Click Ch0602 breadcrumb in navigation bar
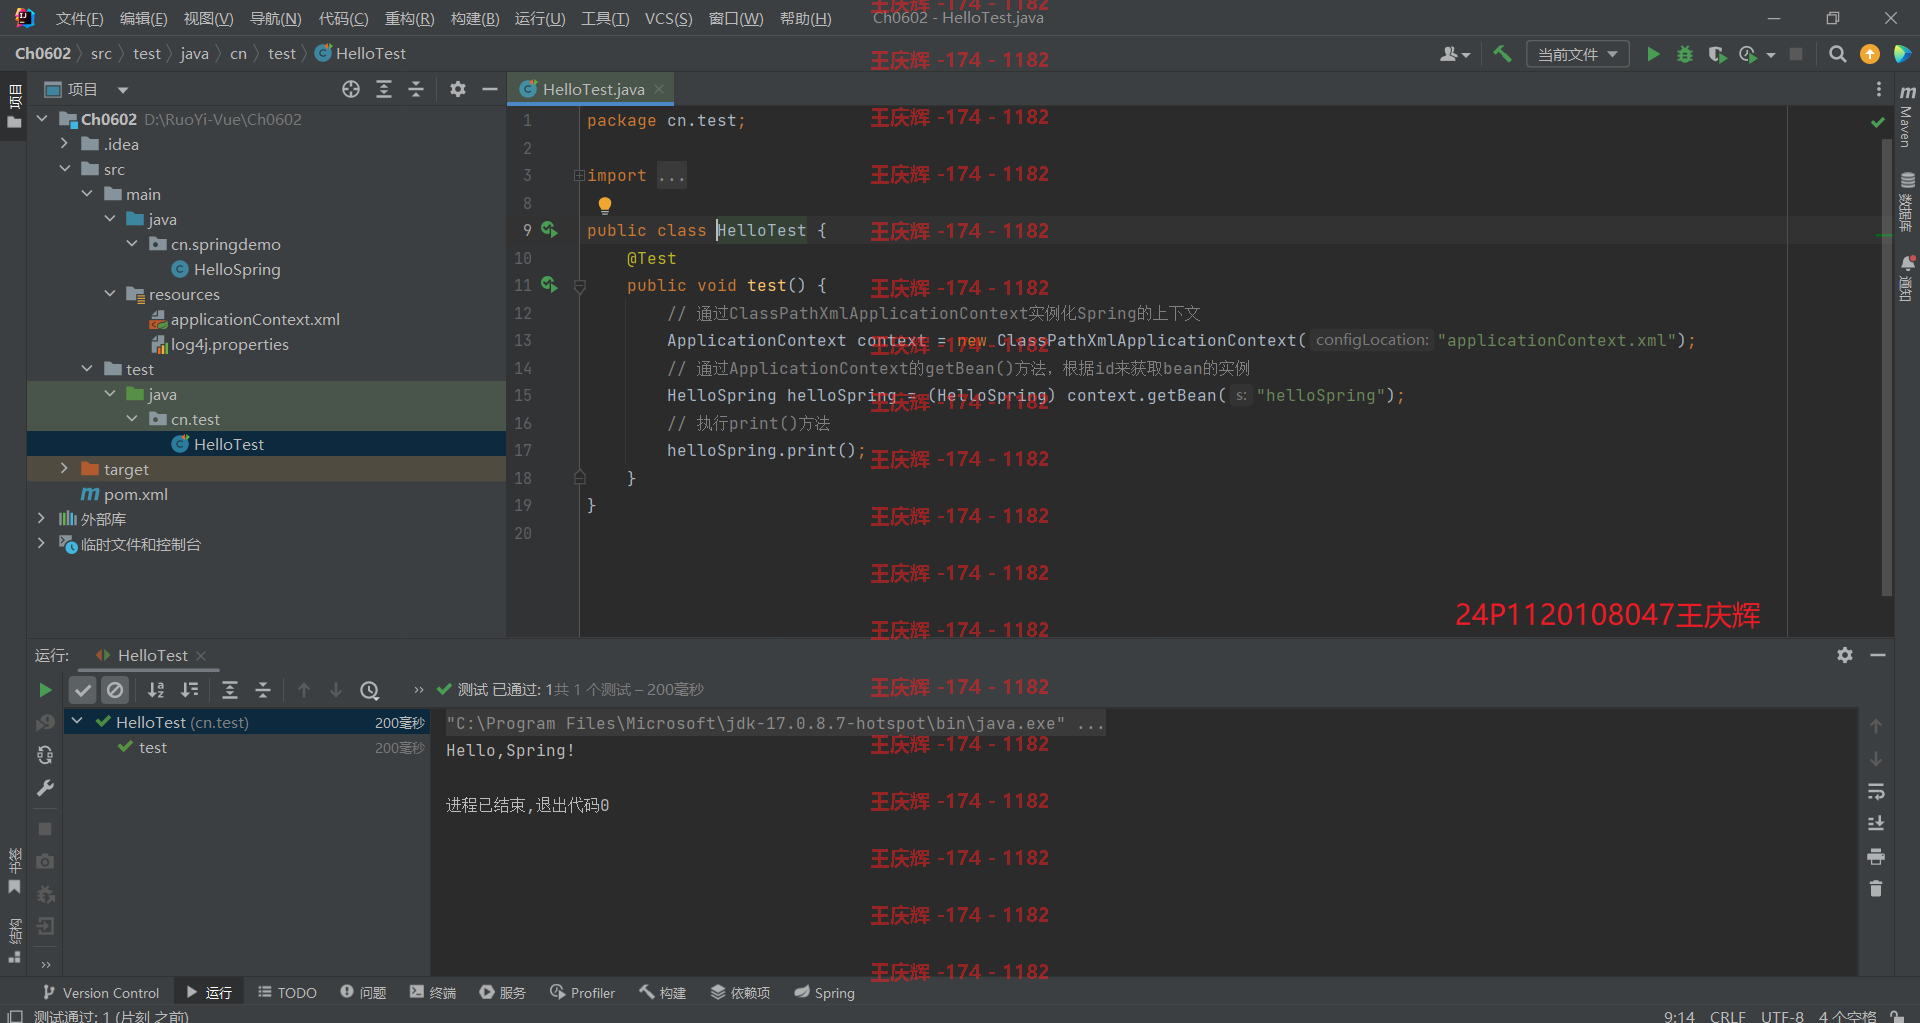1920x1023 pixels. [43, 54]
